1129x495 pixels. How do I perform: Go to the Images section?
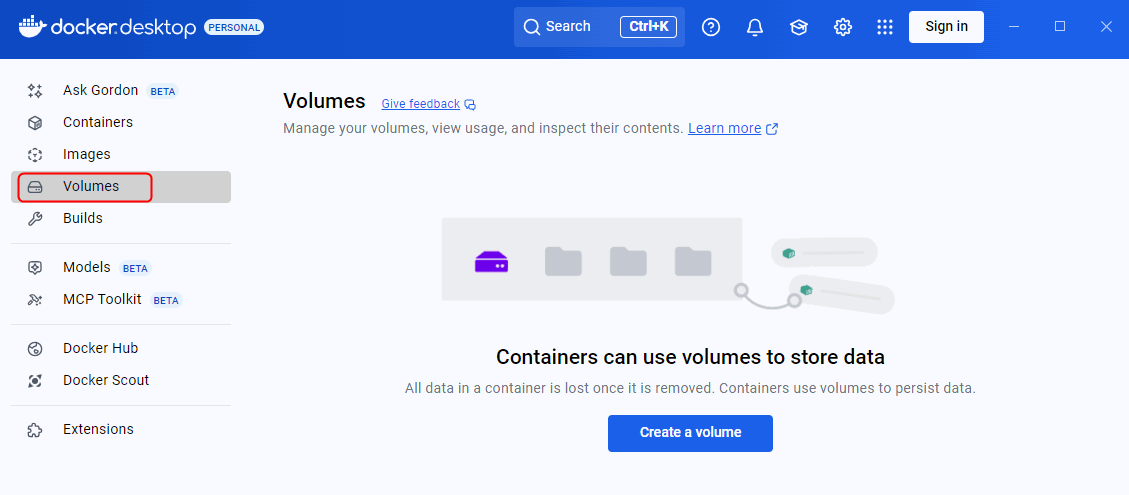[x=86, y=155]
